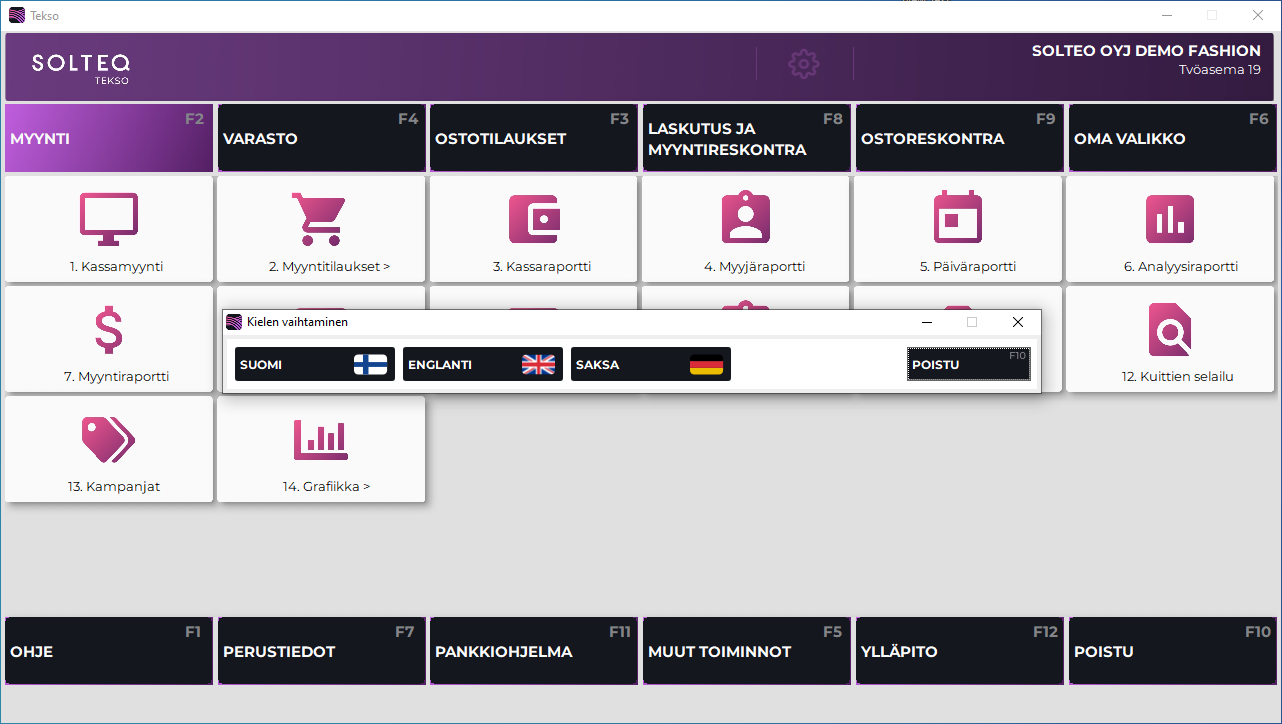Click the settings gear in header
Viewport: 1282px width, 724px height.
tap(803, 64)
